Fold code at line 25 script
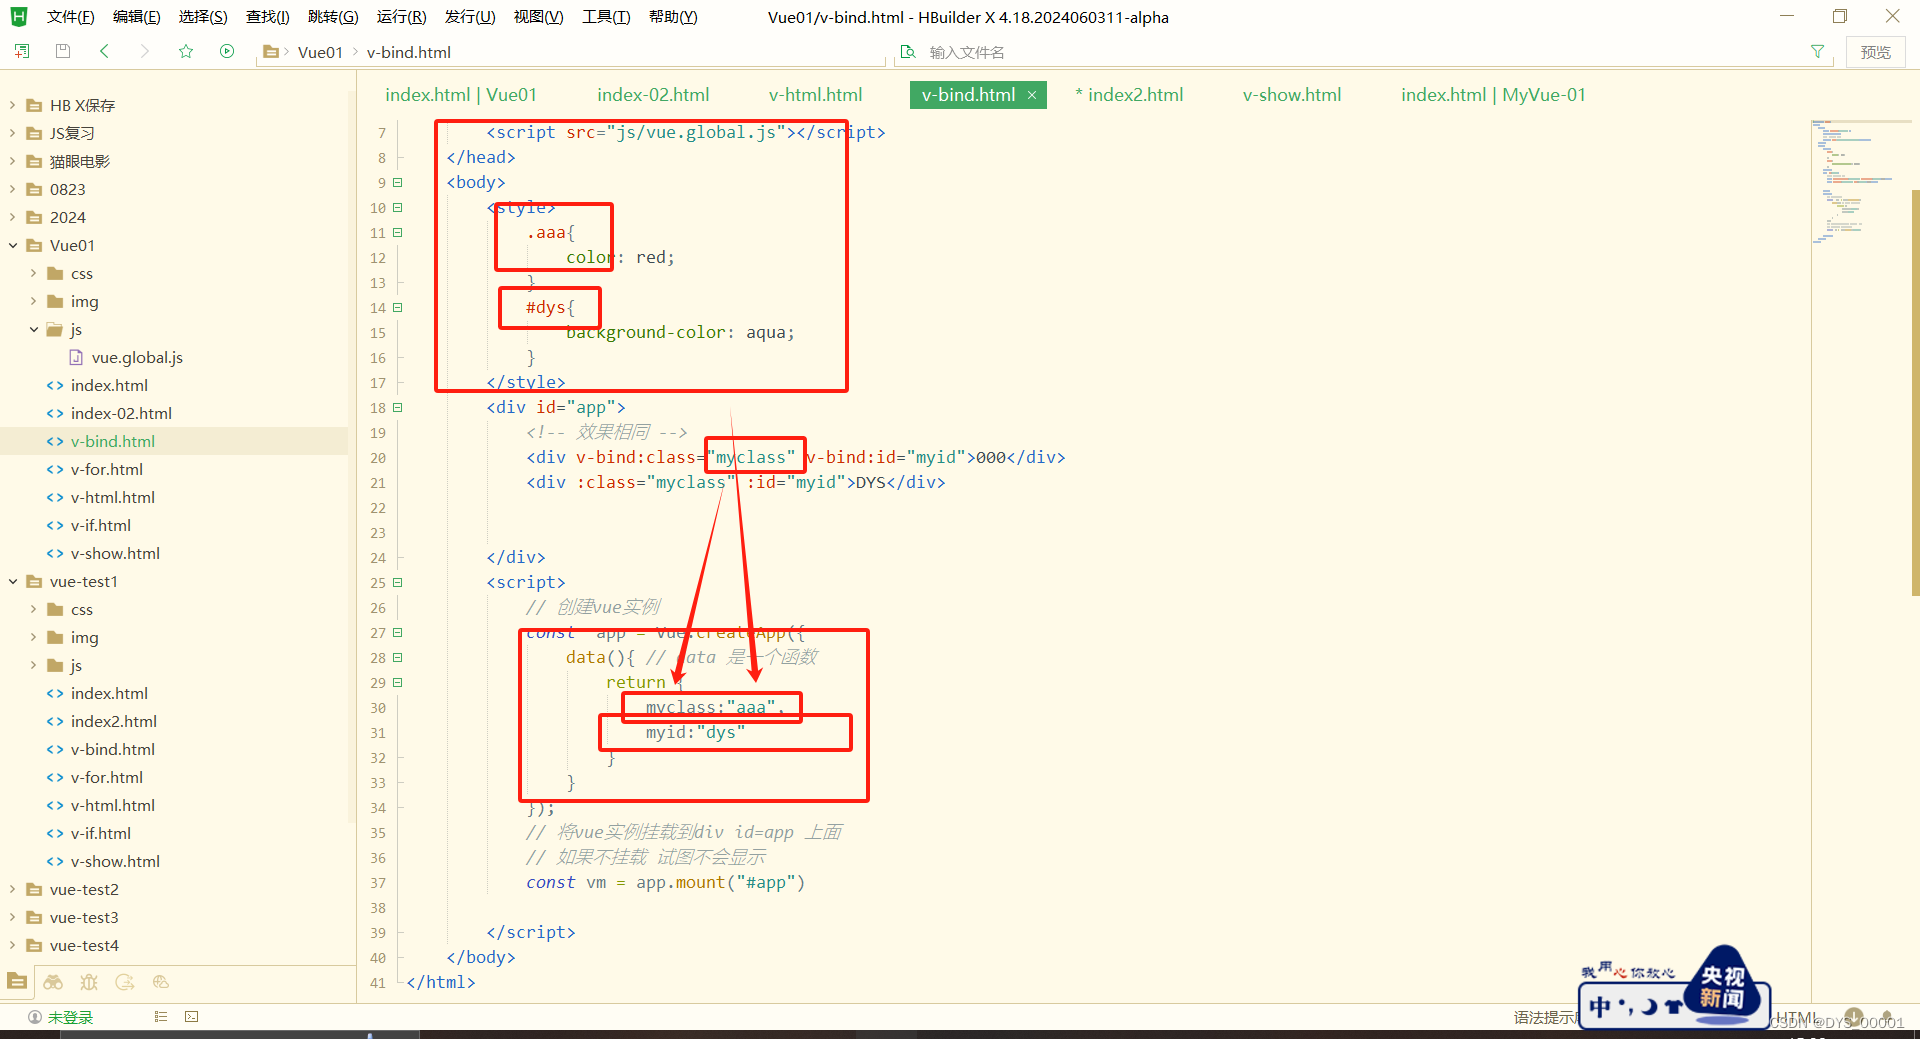This screenshot has height=1039, width=1920. point(397,582)
